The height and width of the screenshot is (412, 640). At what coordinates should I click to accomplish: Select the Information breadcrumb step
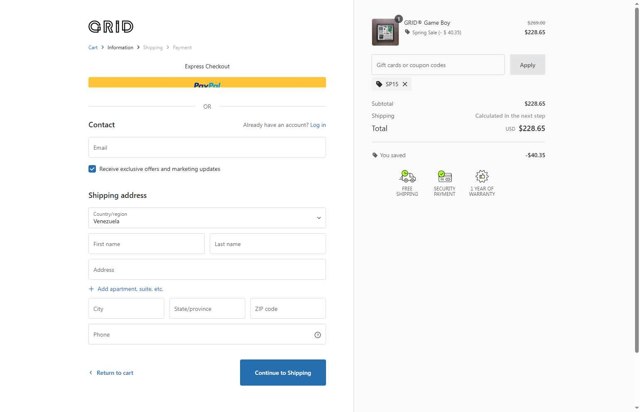point(120,47)
